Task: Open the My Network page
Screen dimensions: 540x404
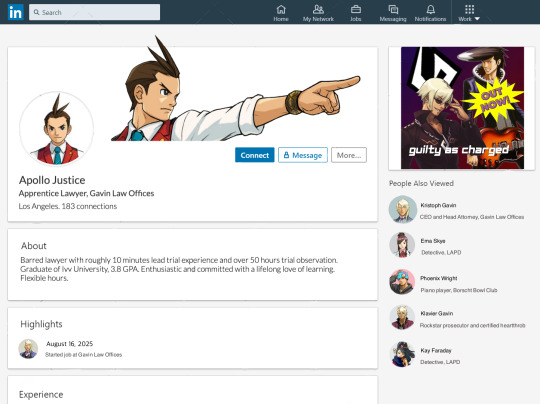Action: coord(318,13)
